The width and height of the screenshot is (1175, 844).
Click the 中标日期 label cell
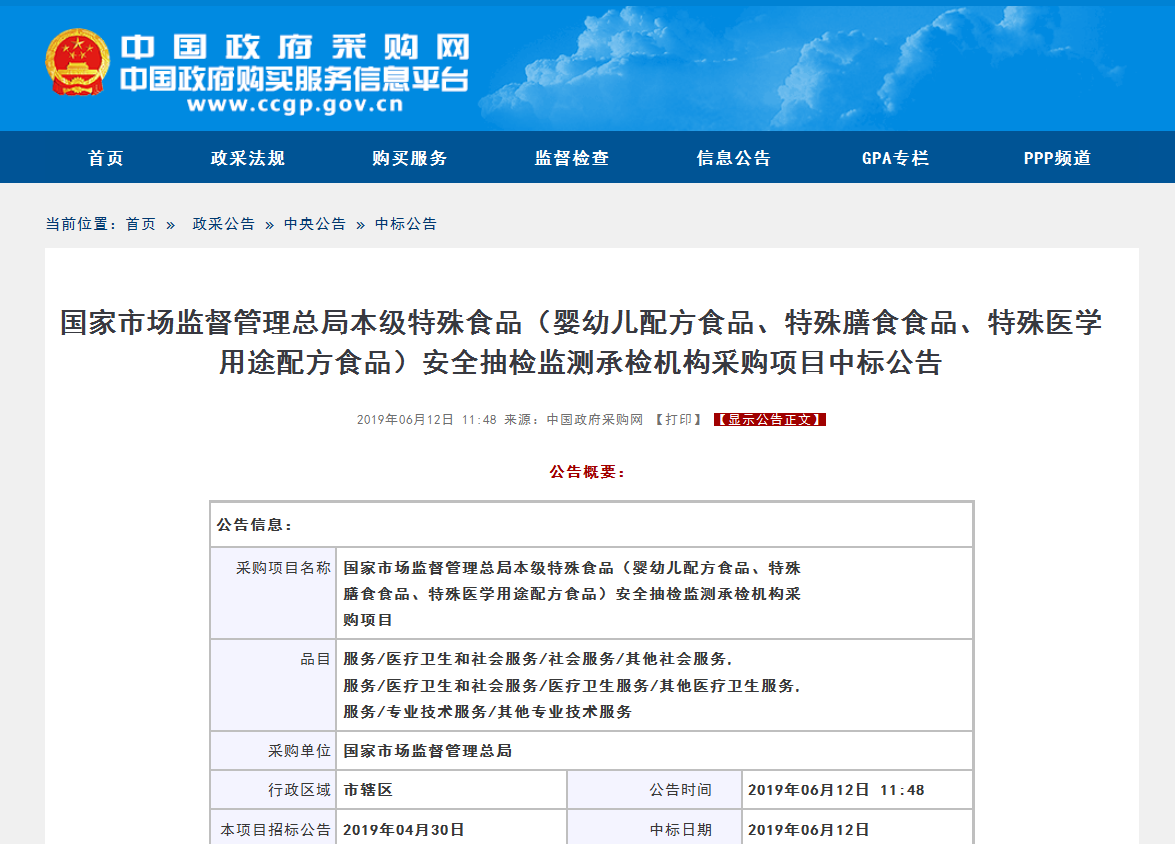(654, 828)
